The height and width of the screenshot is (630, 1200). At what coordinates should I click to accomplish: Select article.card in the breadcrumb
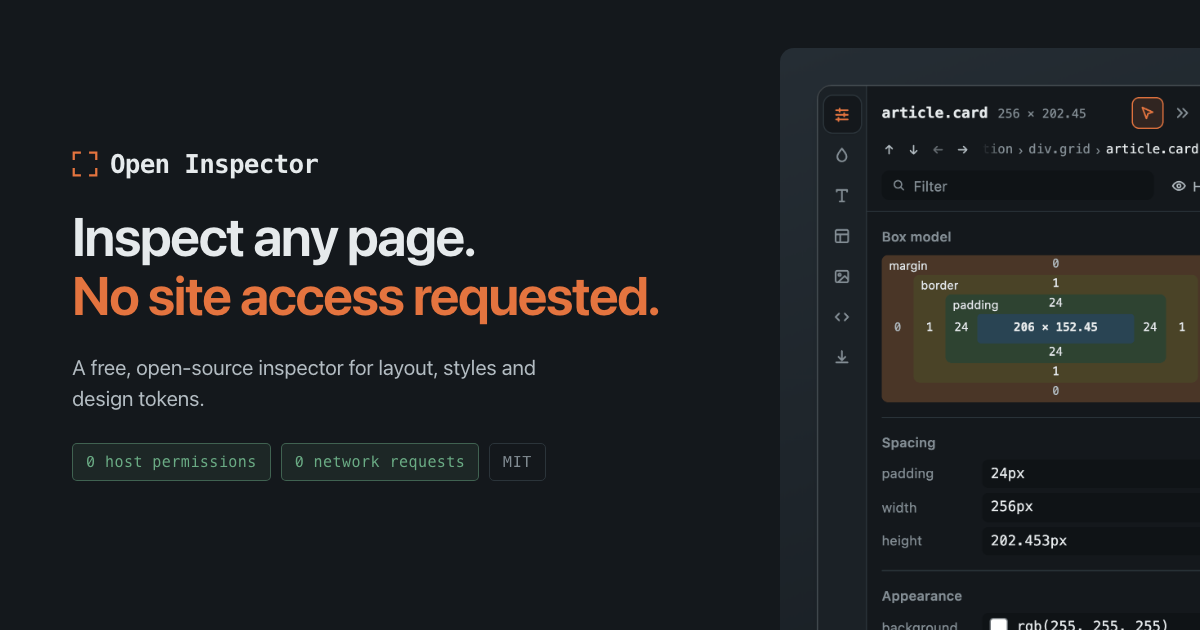pos(1152,149)
